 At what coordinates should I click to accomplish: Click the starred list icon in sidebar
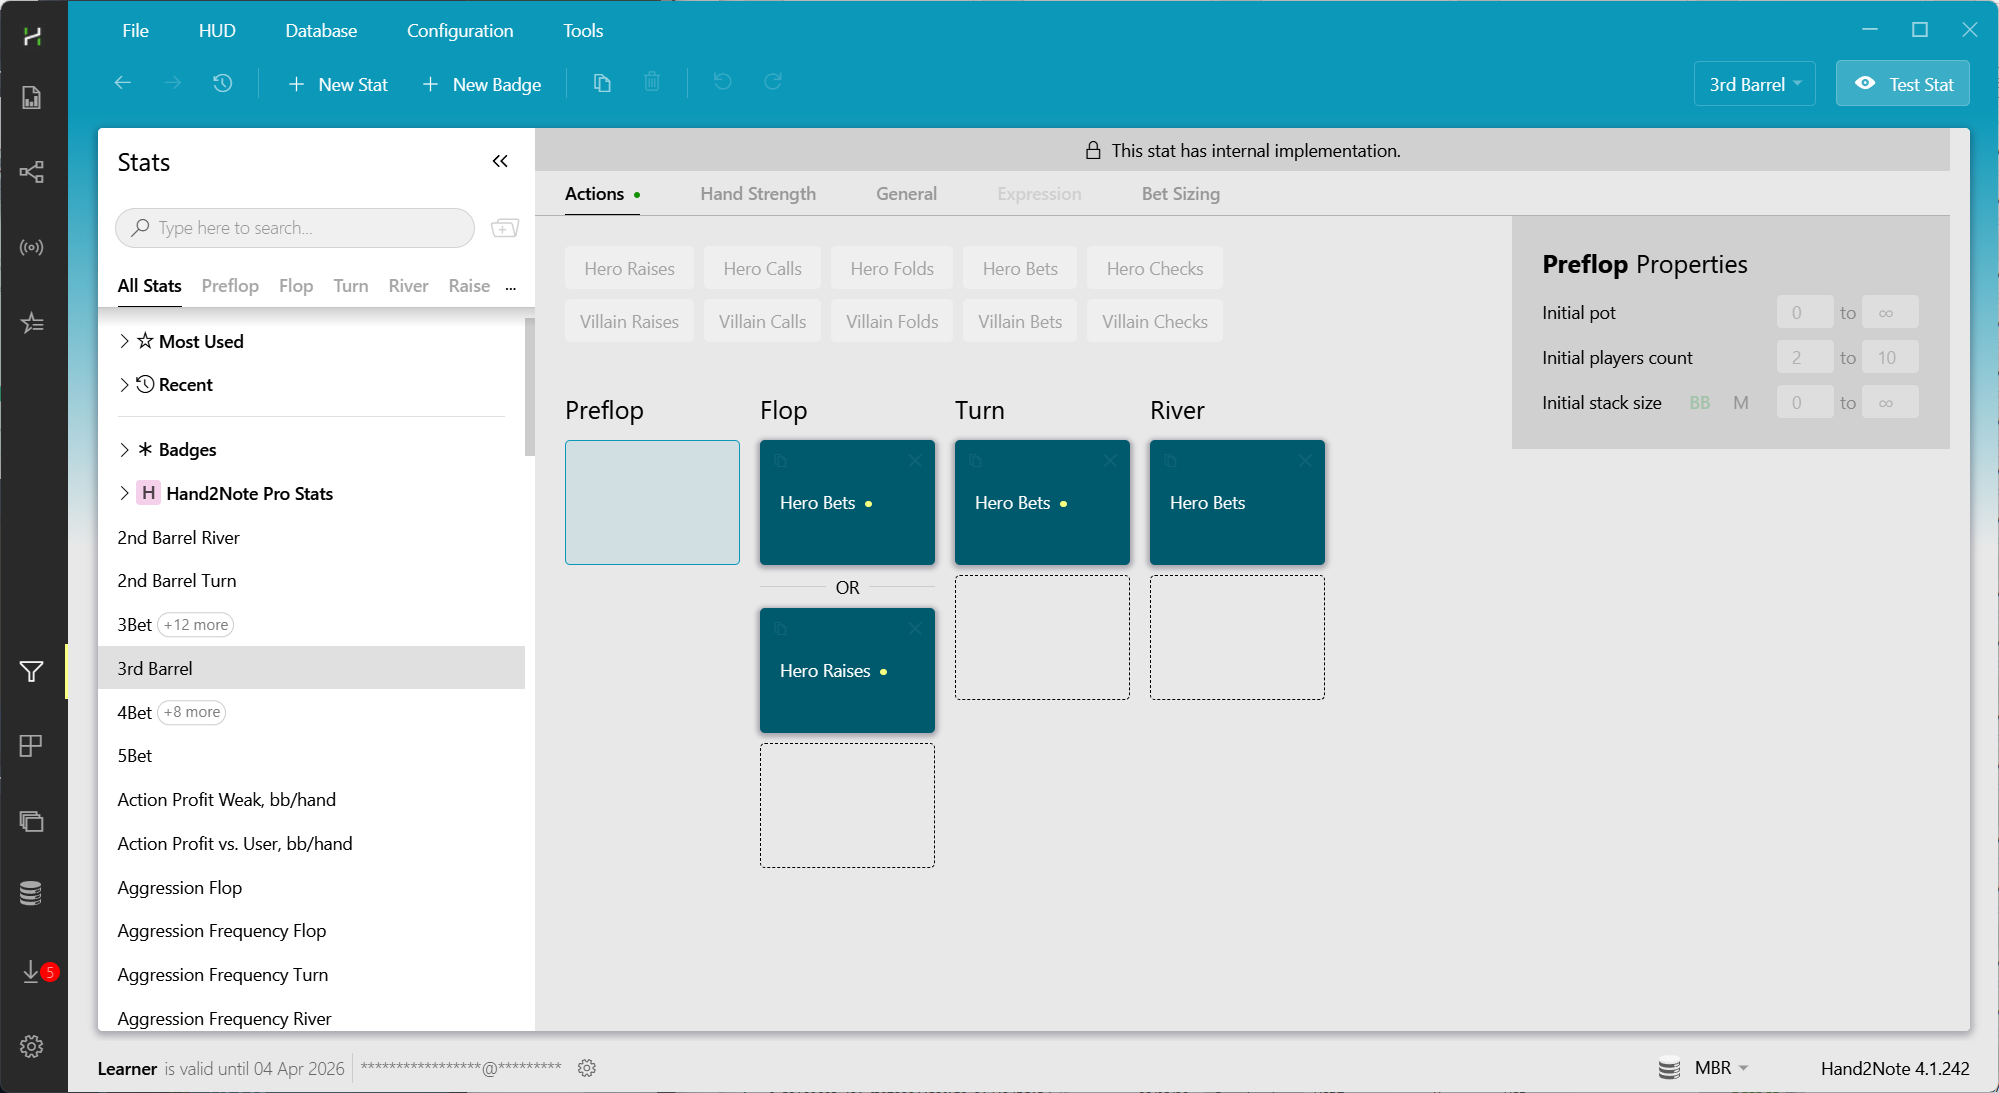(31, 322)
